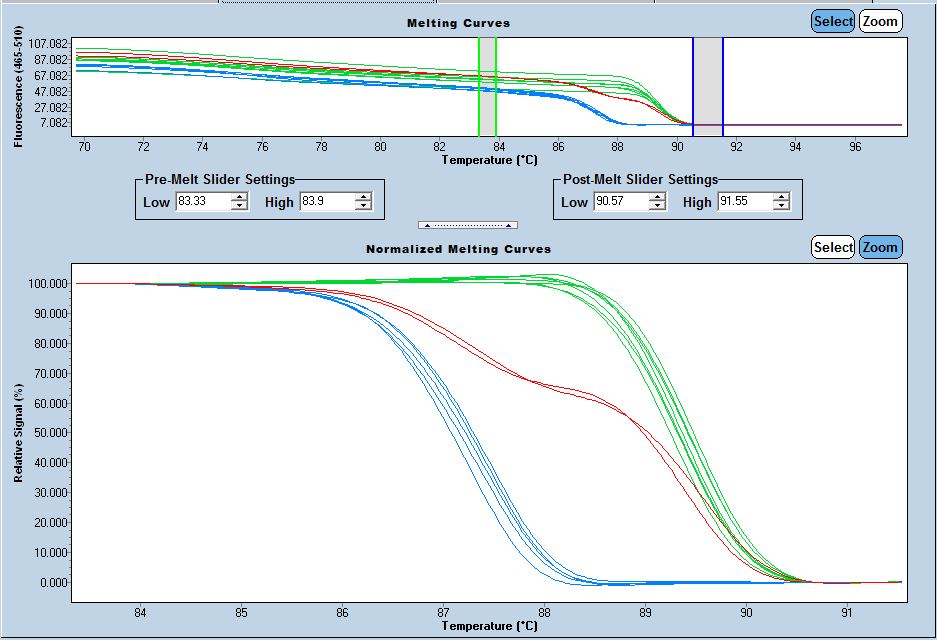Click Zoom button on Normalized Melting Curves
Screen dimensions: 937x640
pos(880,247)
